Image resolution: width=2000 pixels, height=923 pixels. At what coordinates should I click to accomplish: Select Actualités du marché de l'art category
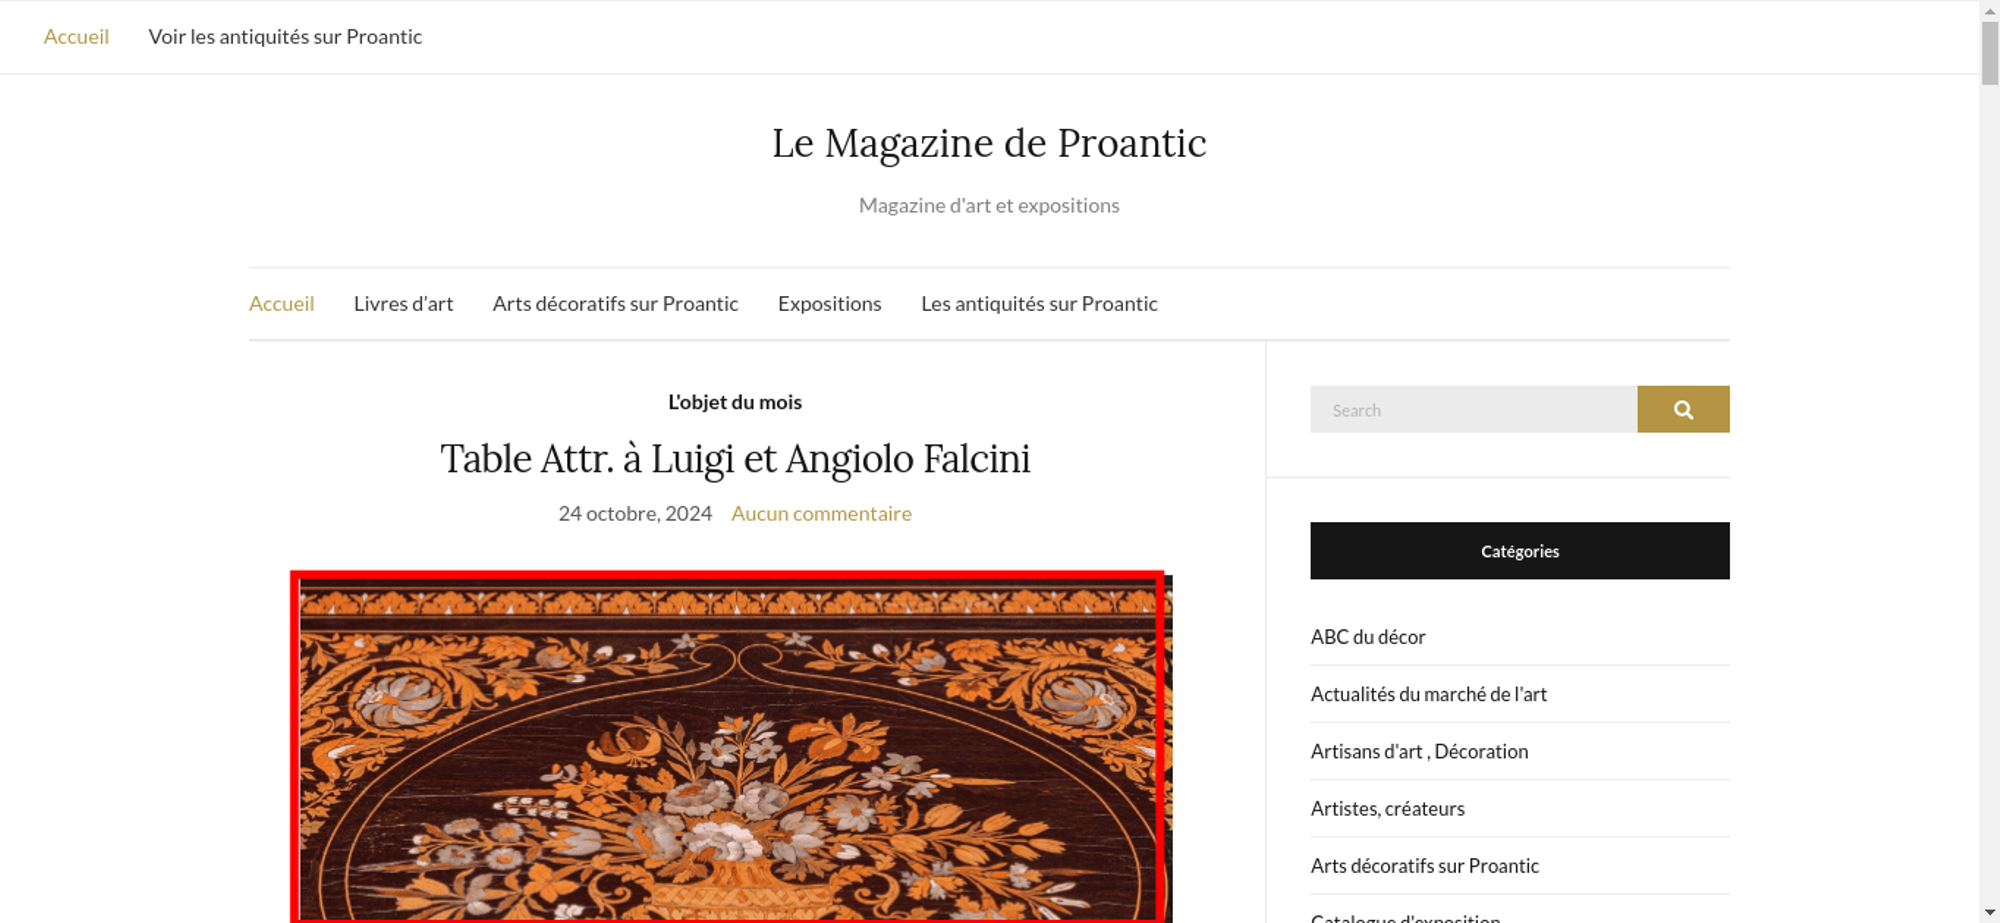pos(1428,694)
